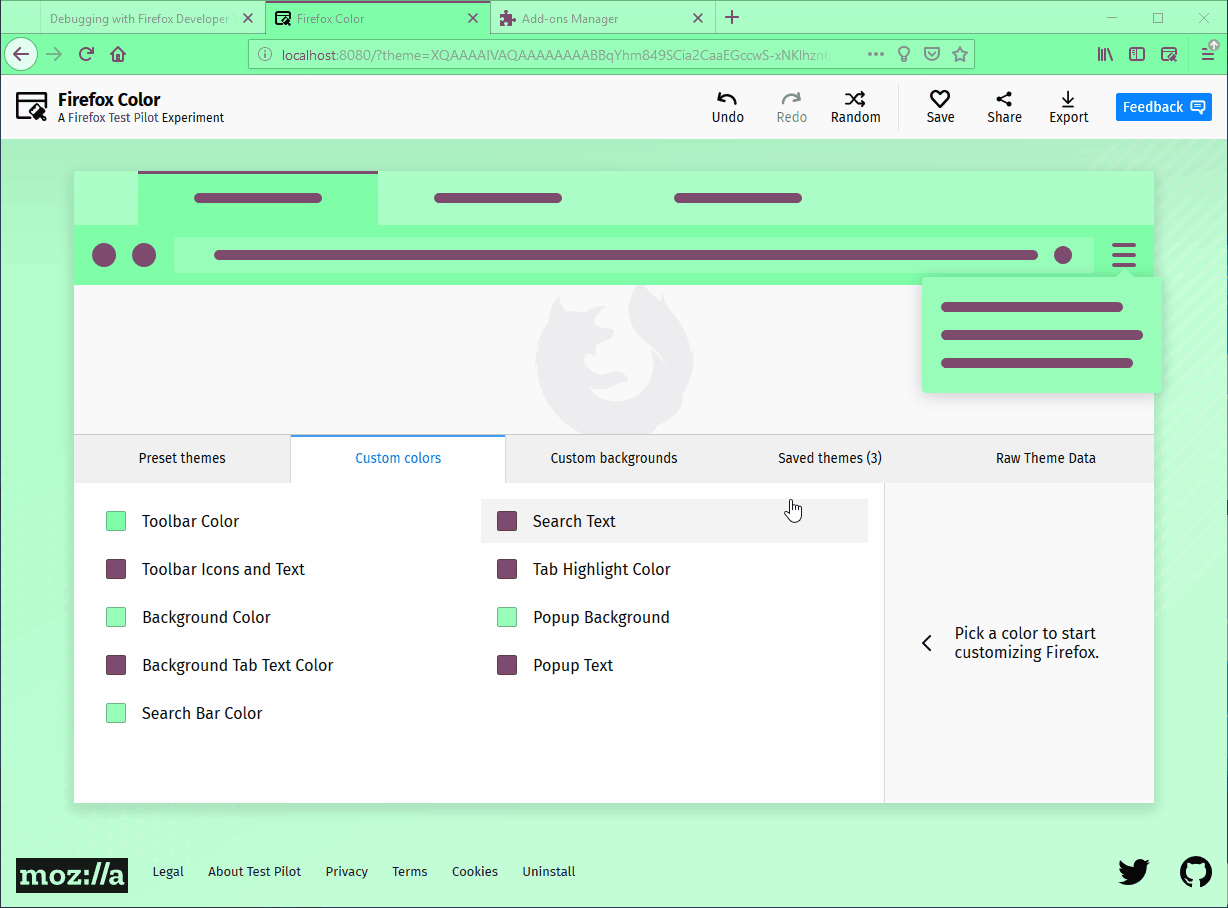Pick the Tab Highlight Color swatch
The width and height of the screenshot is (1228, 908).
click(x=507, y=569)
